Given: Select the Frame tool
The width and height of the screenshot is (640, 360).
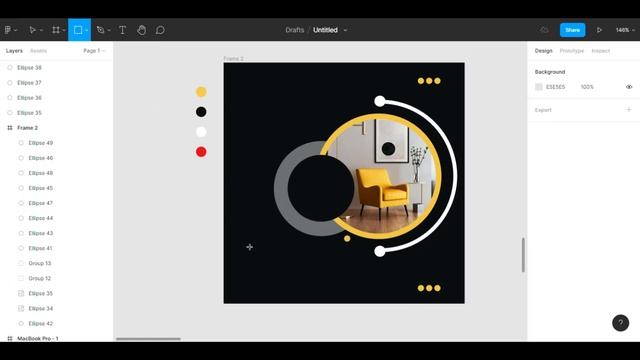Looking at the screenshot, I should 56,30.
